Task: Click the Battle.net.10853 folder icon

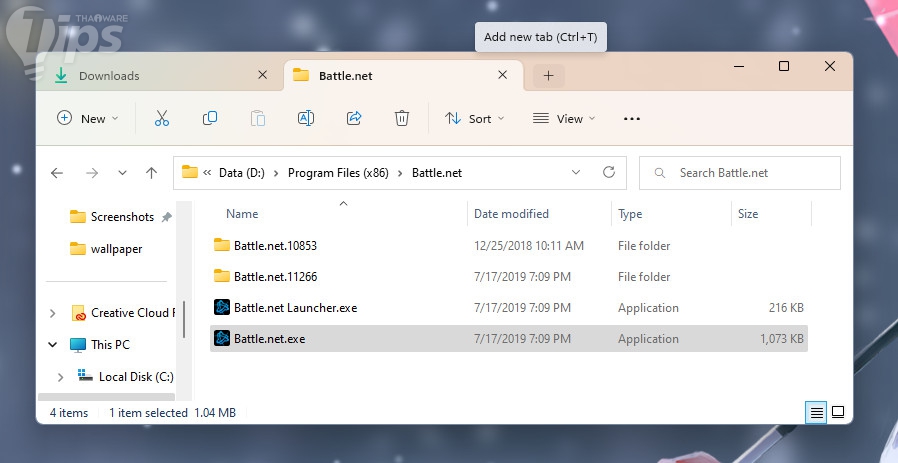Action: coord(222,245)
